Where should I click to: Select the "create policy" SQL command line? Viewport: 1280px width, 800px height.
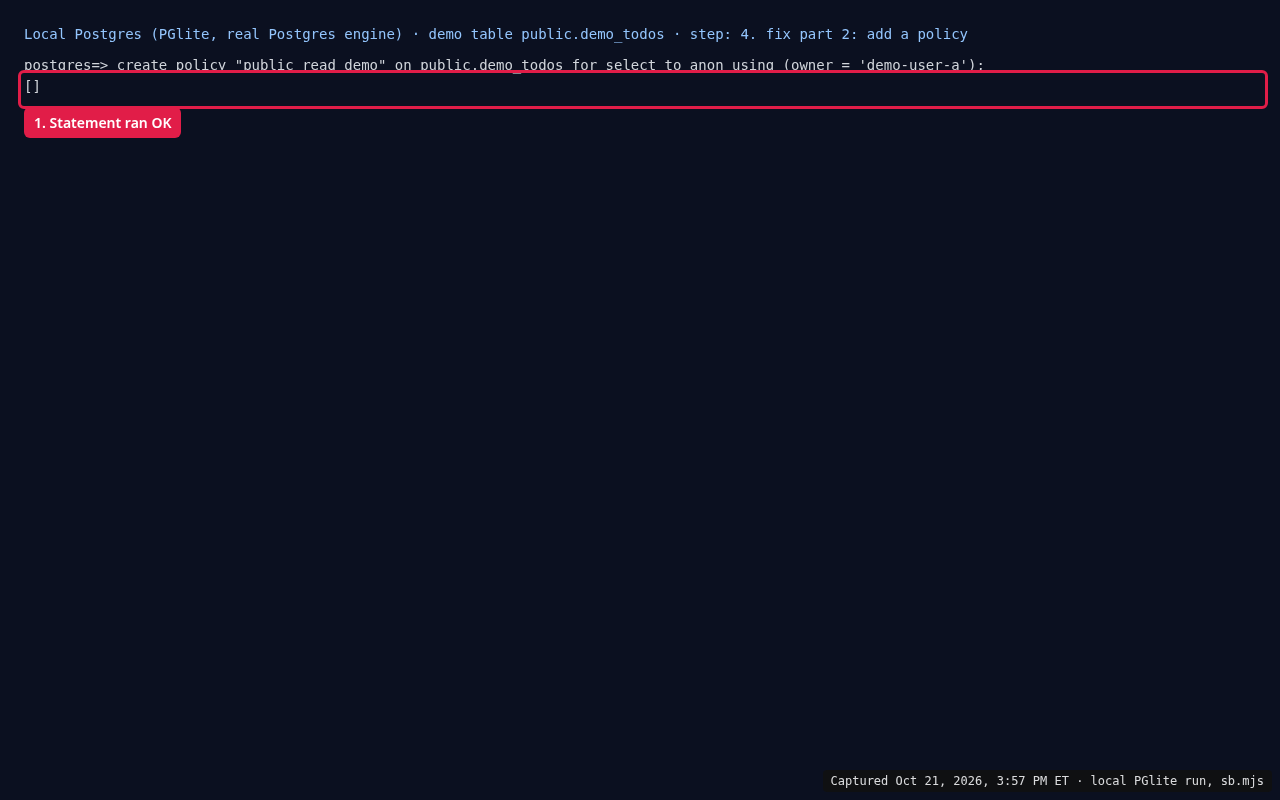coord(504,65)
